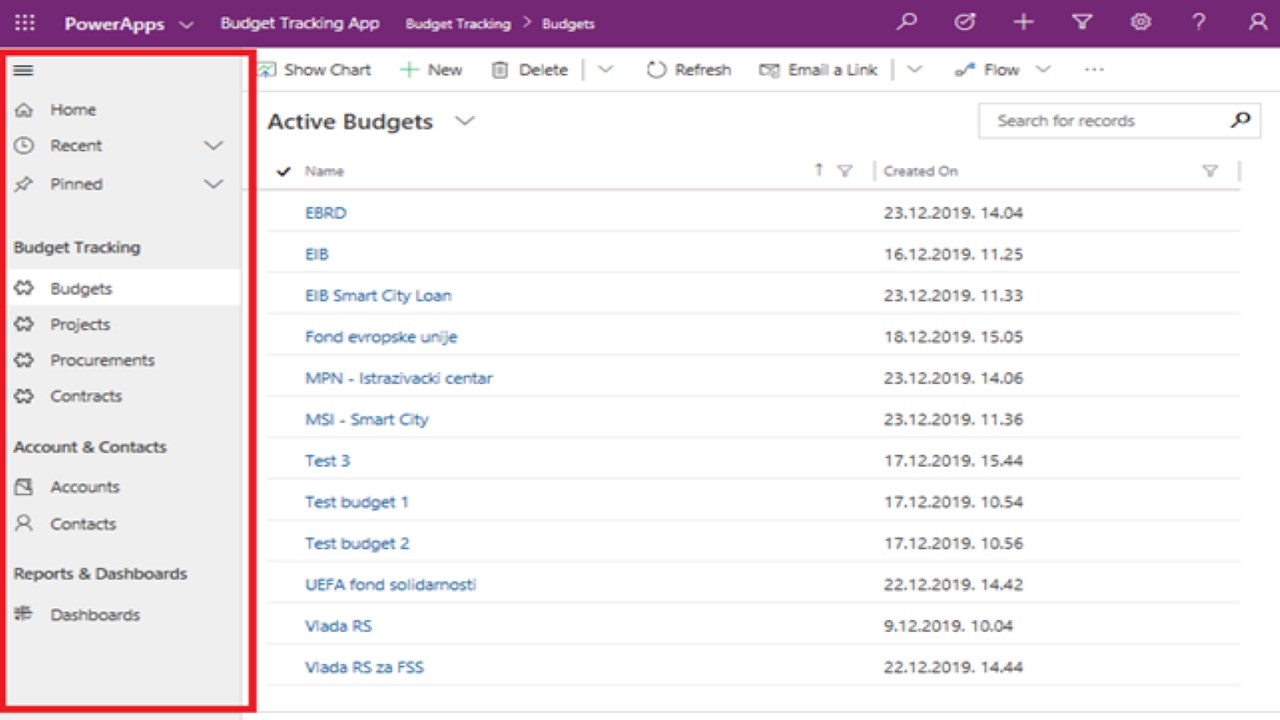The height and width of the screenshot is (720, 1280).
Task: Open the Fond evropske unije record
Action: tap(381, 337)
